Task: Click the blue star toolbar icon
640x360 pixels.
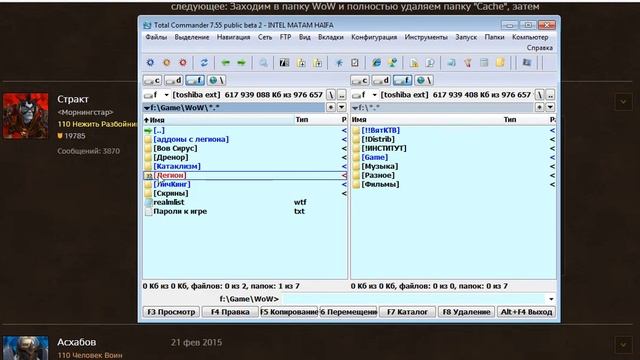Action: [x=339, y=62]
